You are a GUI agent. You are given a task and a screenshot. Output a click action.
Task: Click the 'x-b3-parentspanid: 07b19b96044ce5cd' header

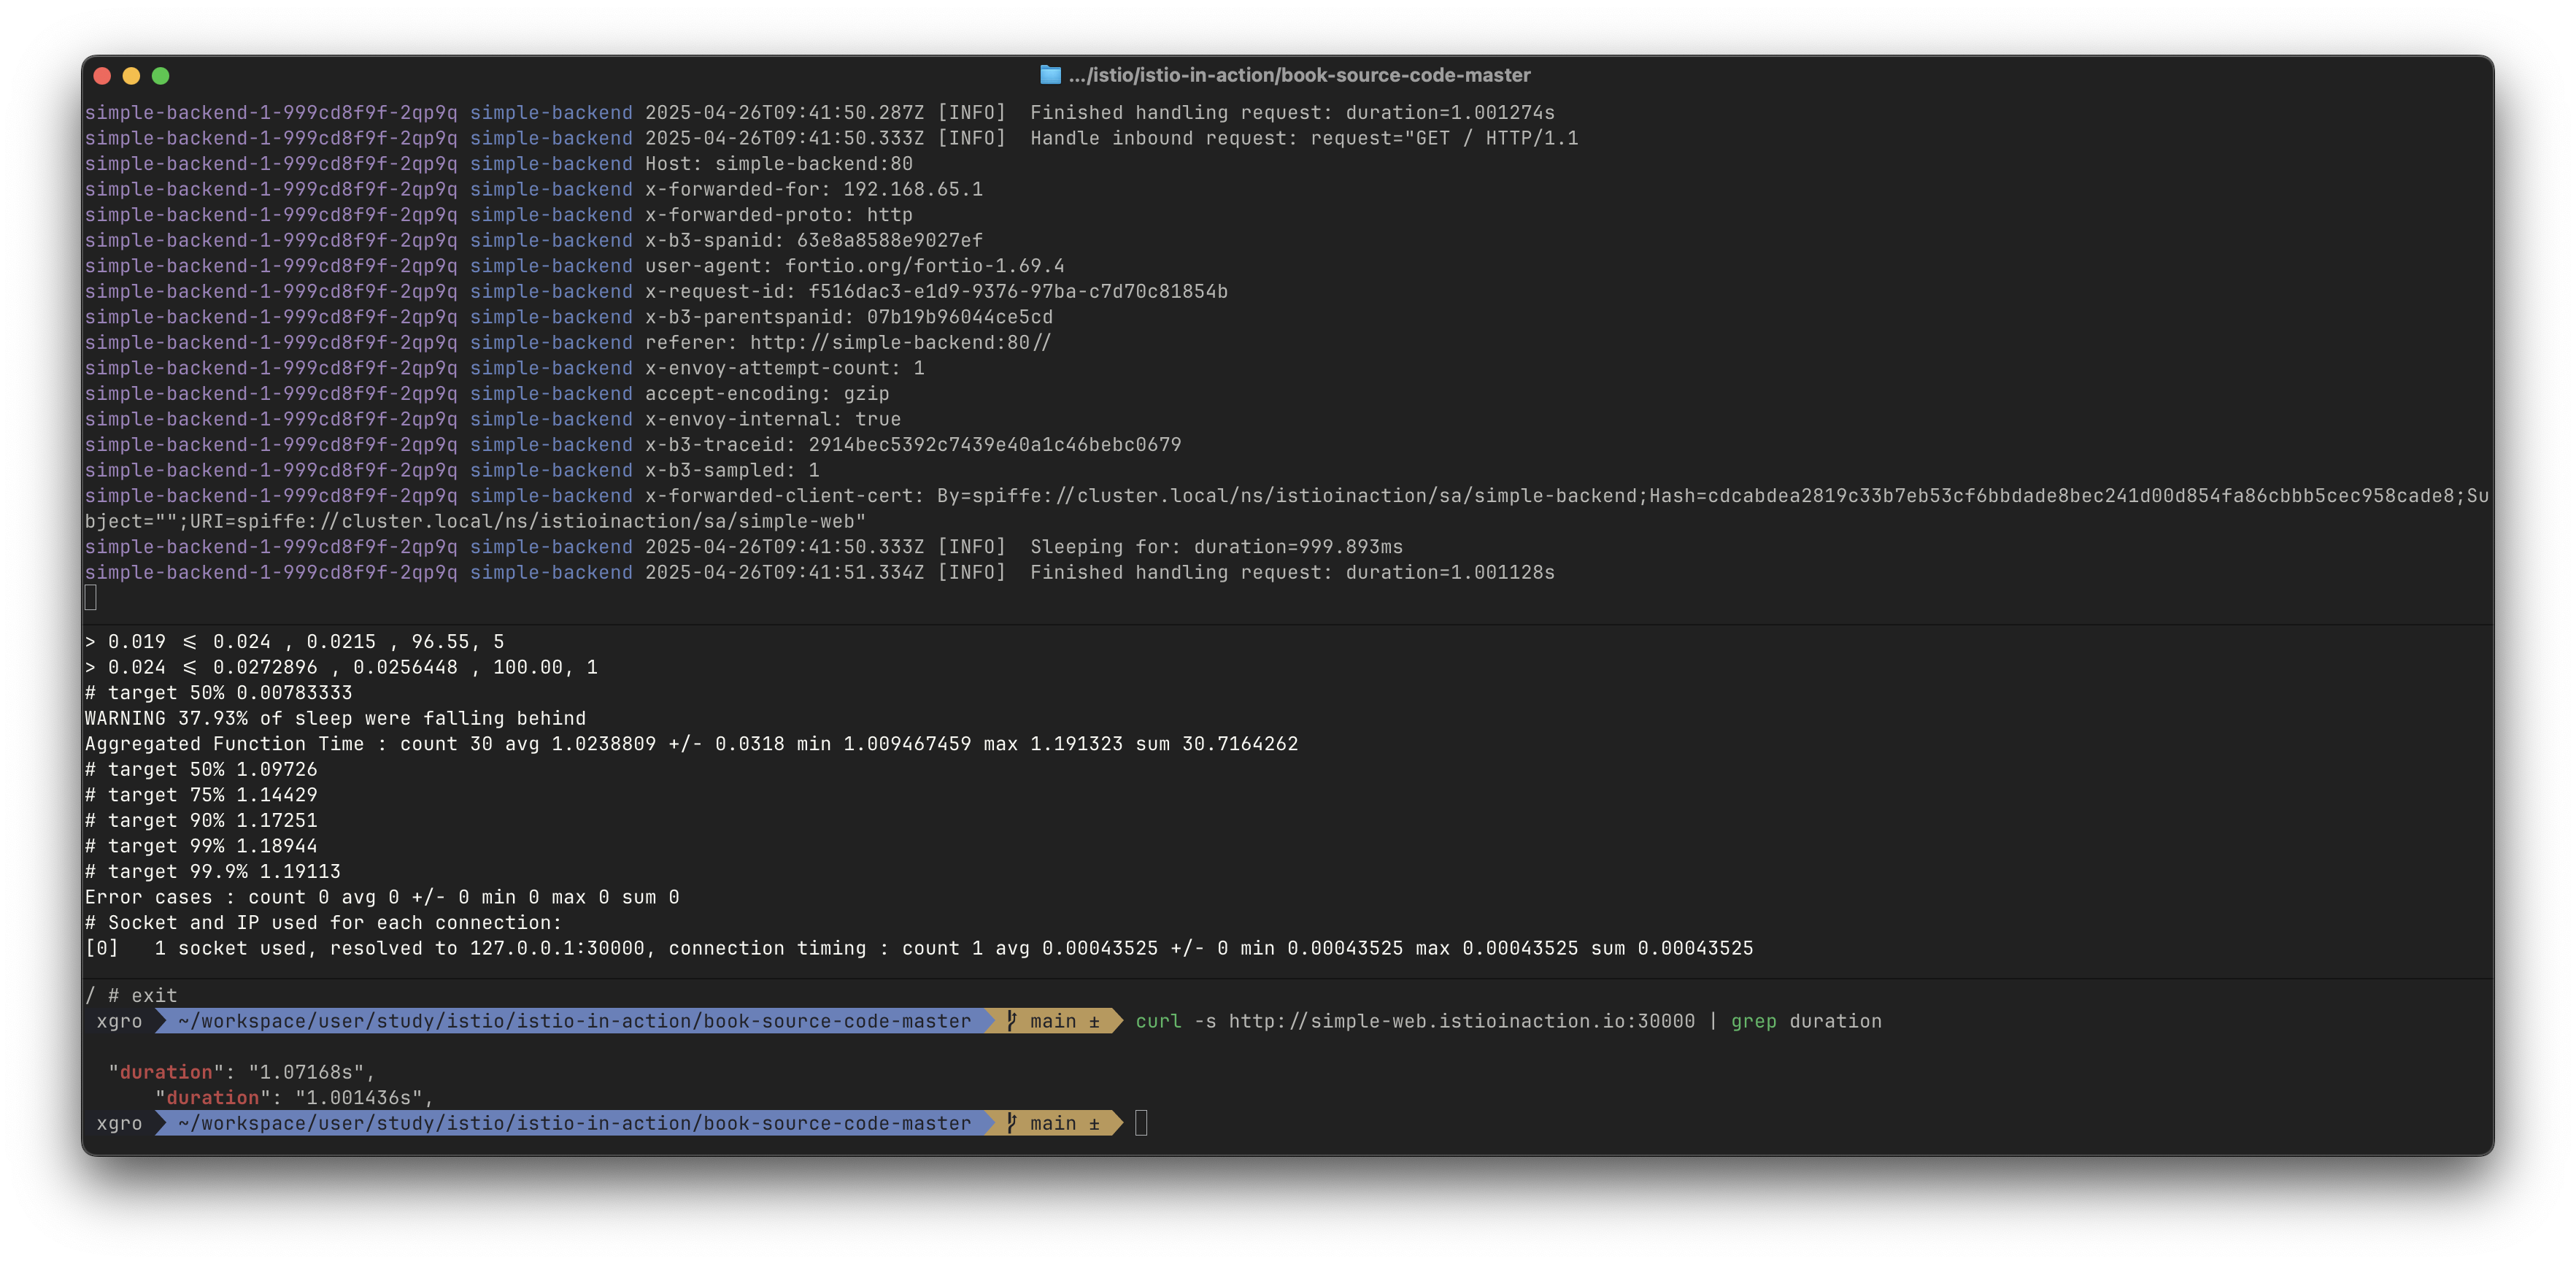pyautogui.click(x=849, y=317)
